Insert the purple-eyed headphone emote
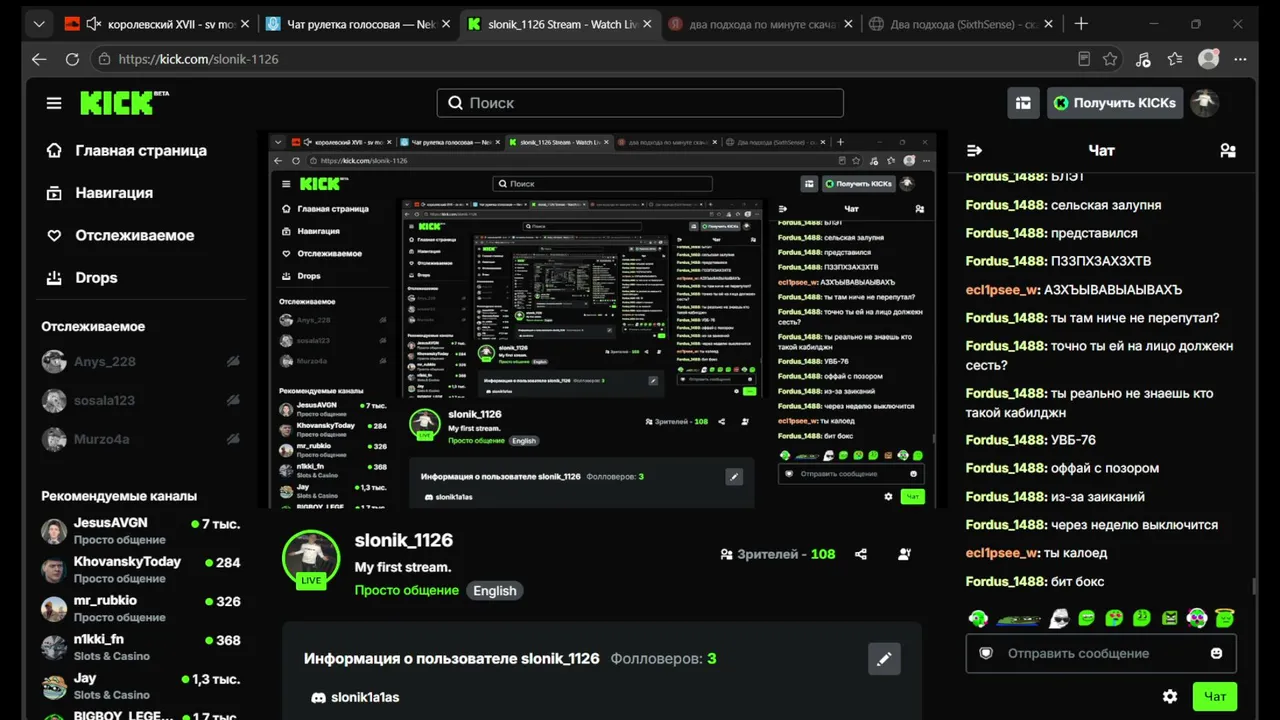Screen dimensions: 1280x720 pos(1197,619)
